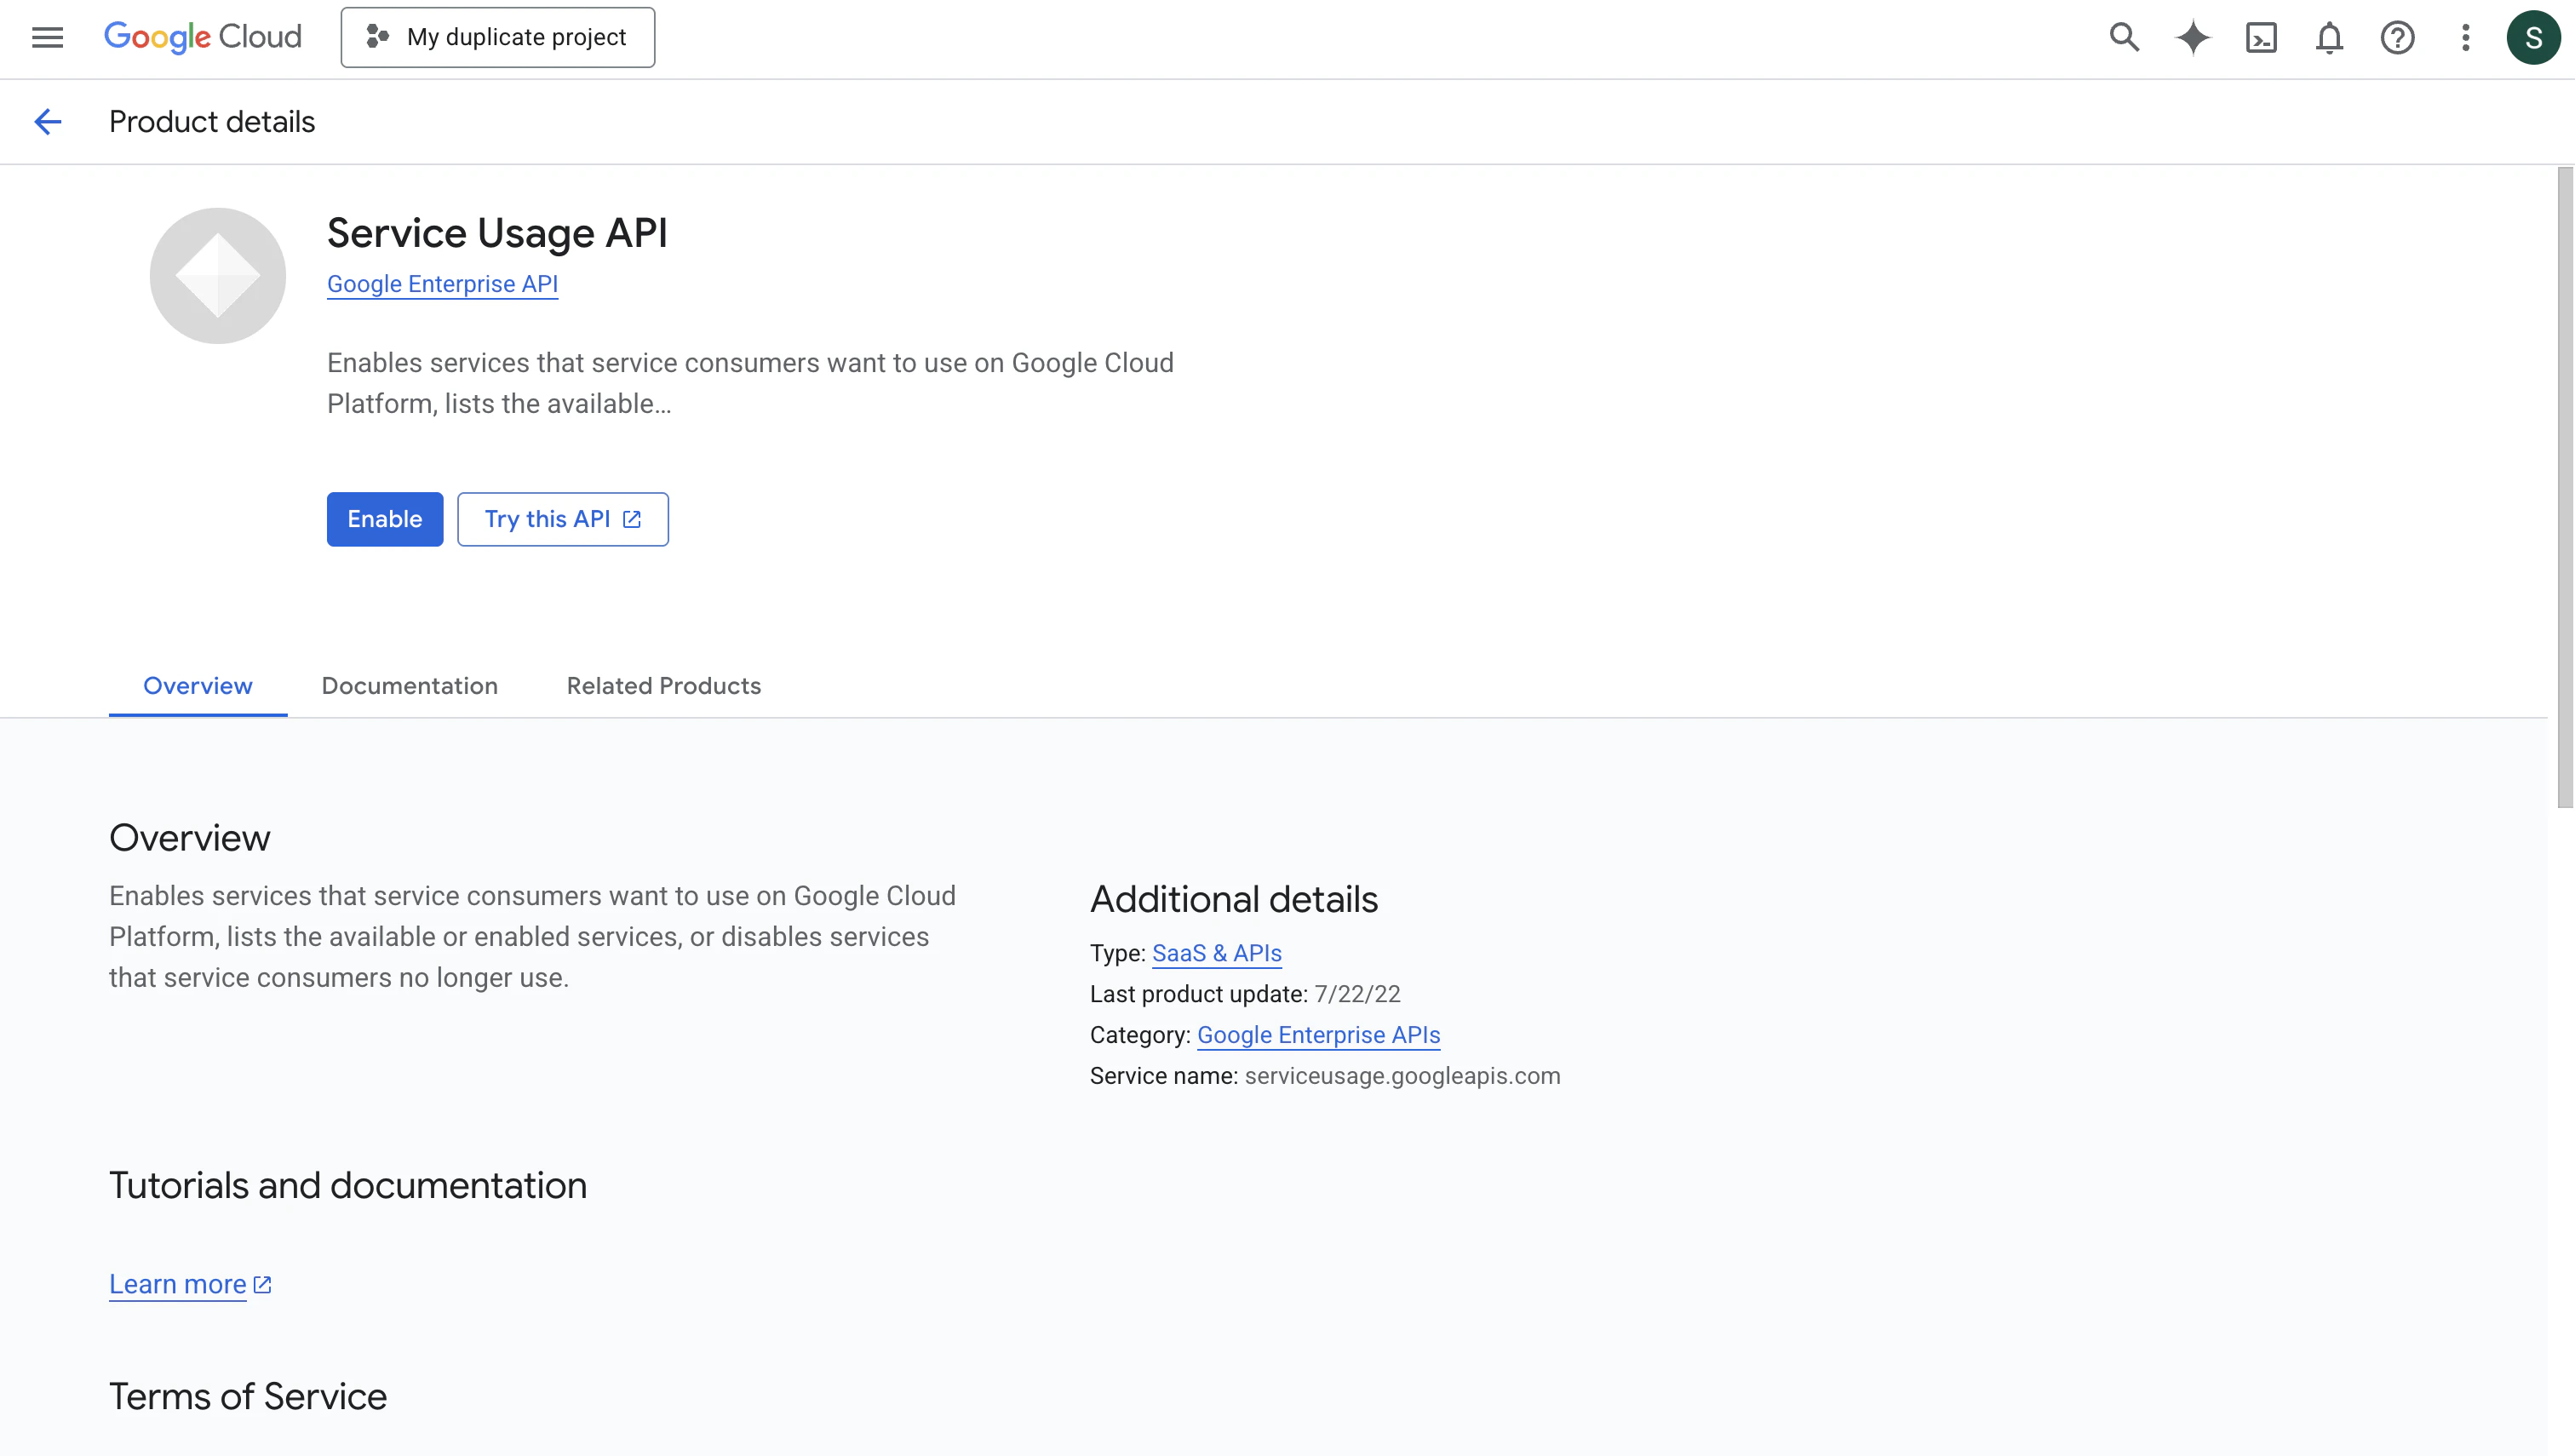The width and height of the screenshot is (2575, 1456).
Task: Open the help question mark menu
Action: (x=2397, y=38)
